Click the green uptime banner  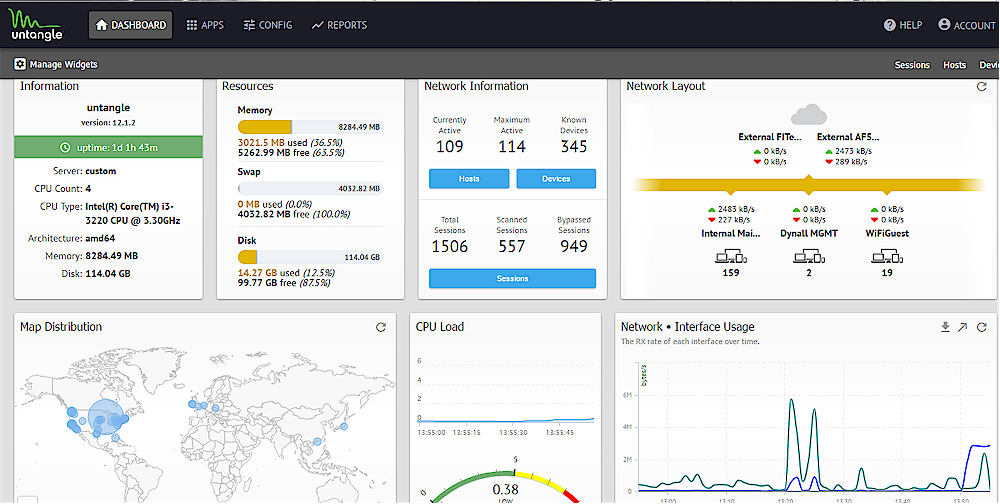[108, 147]
